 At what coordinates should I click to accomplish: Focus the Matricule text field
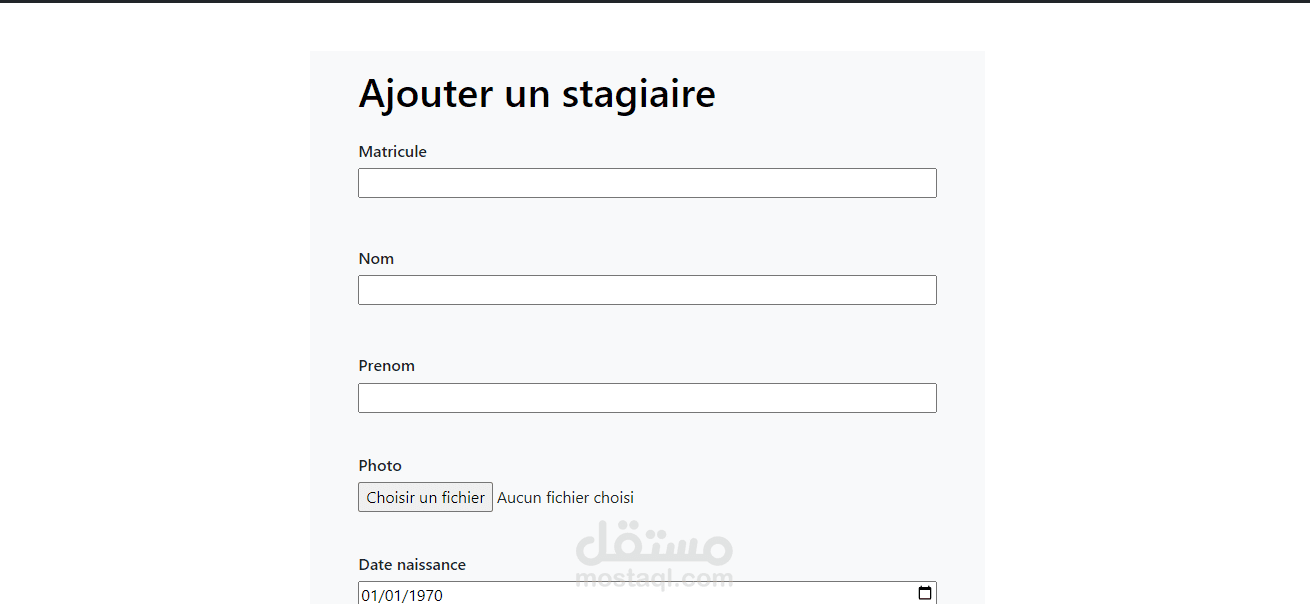click(647, 183)
